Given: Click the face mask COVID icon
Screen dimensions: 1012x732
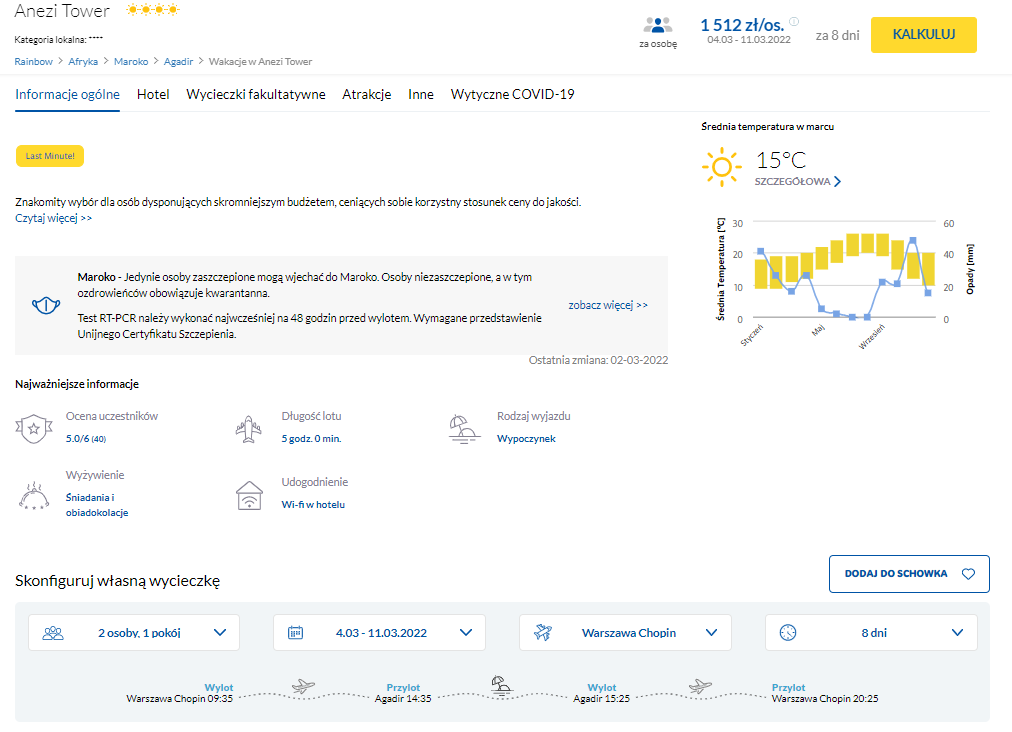Looking at the screenshot, I should [x=43, y=305].
